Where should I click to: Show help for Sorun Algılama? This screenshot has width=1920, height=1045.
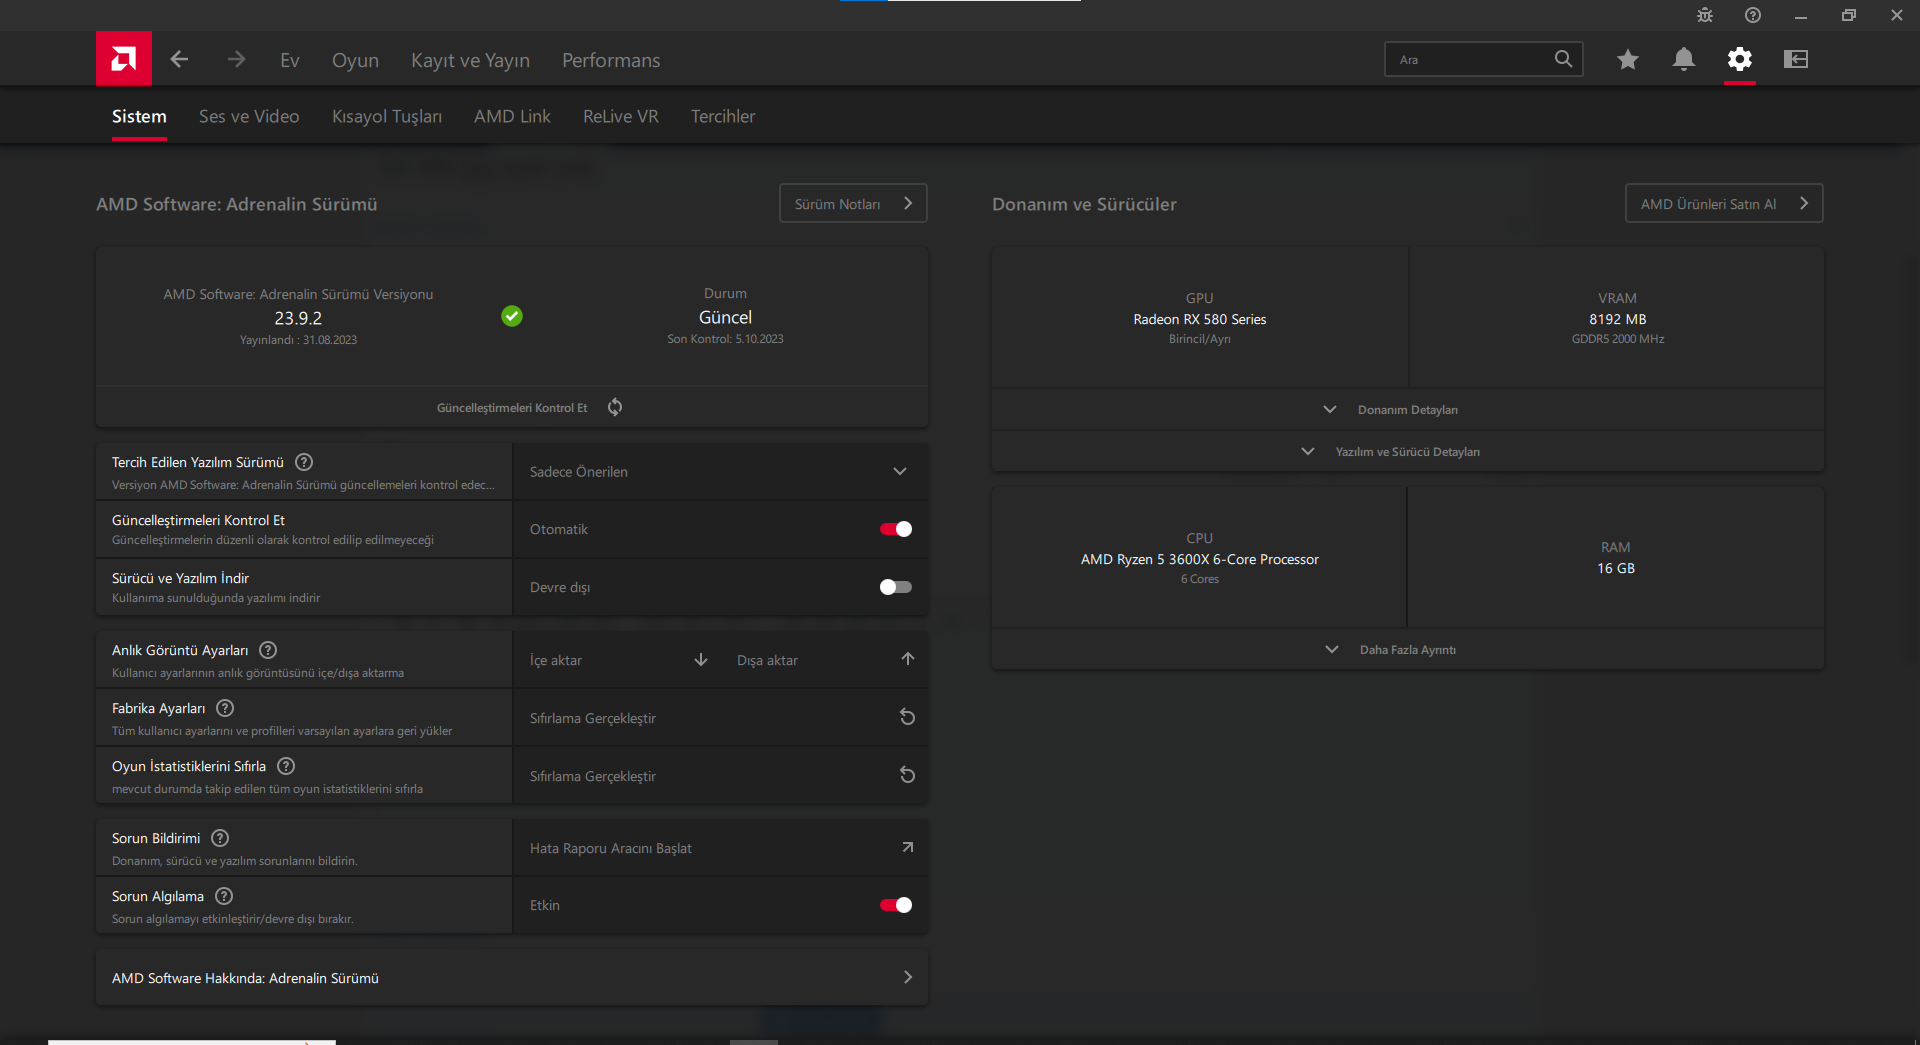[224, 896]
